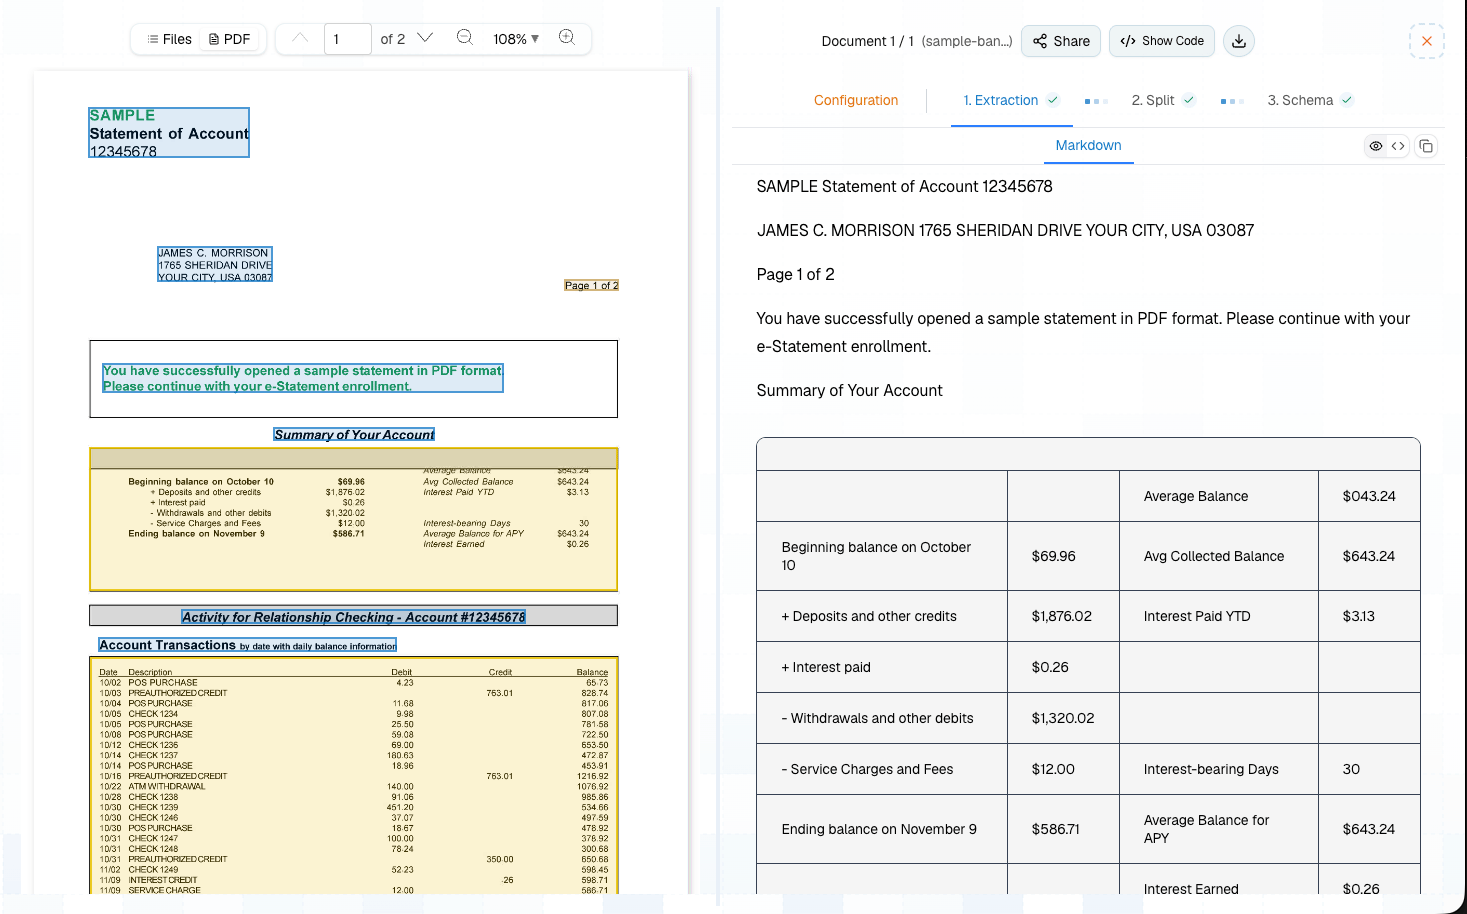Copy the markdown with the copy icon
1467x914 pixels.
click(1427, 146)
